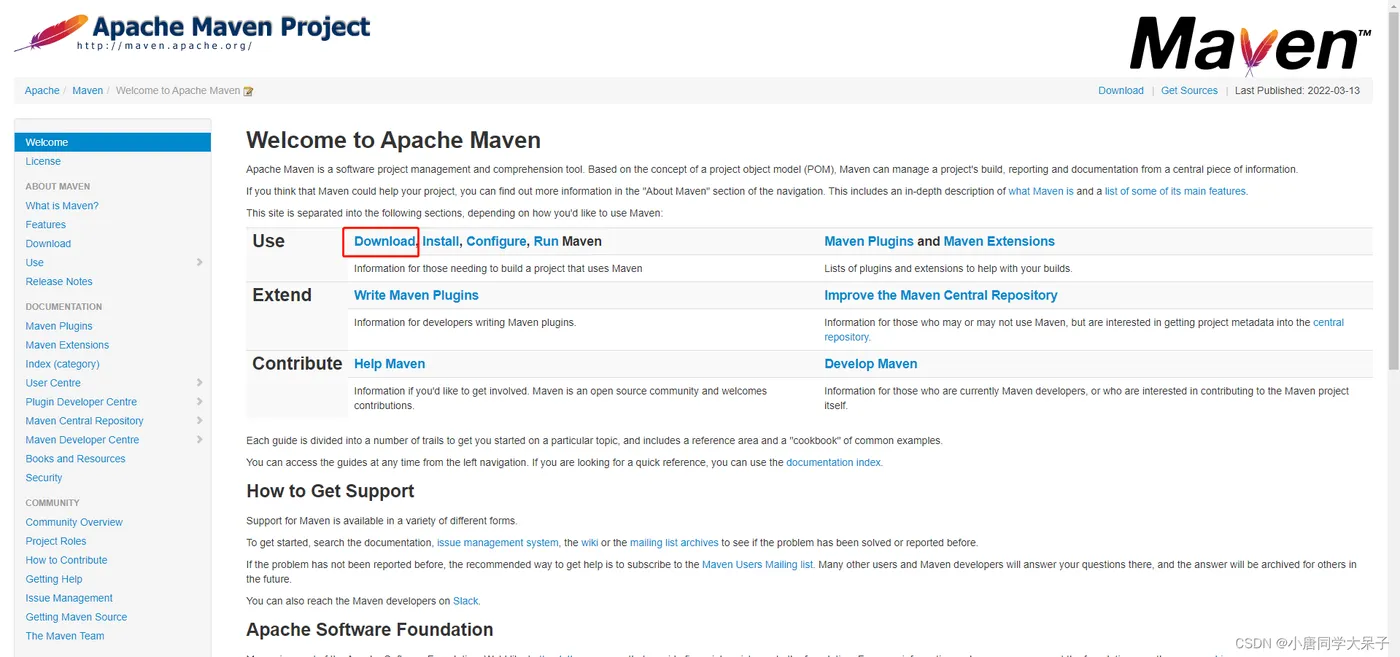
Task: Click the Get Sources header link
Action: [x=1189, y=91]
